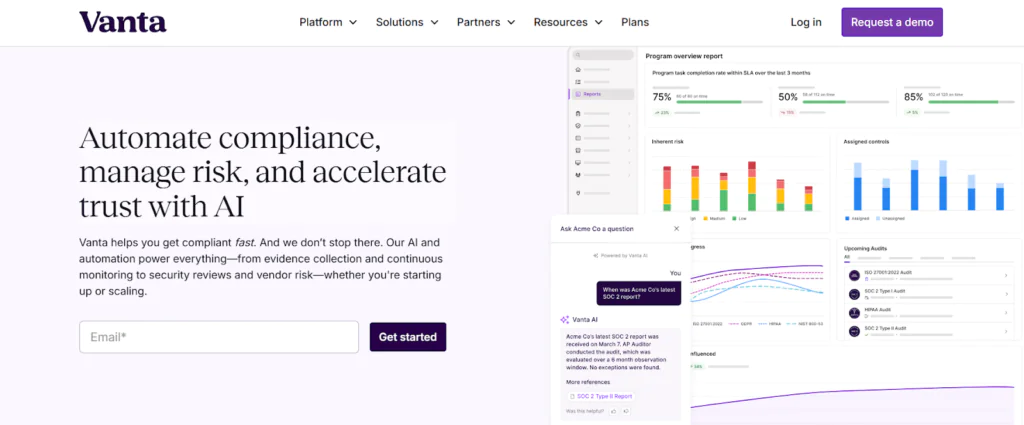Select the All tab in Upcoming Audits
The image size is (1024, 425).
847,258
